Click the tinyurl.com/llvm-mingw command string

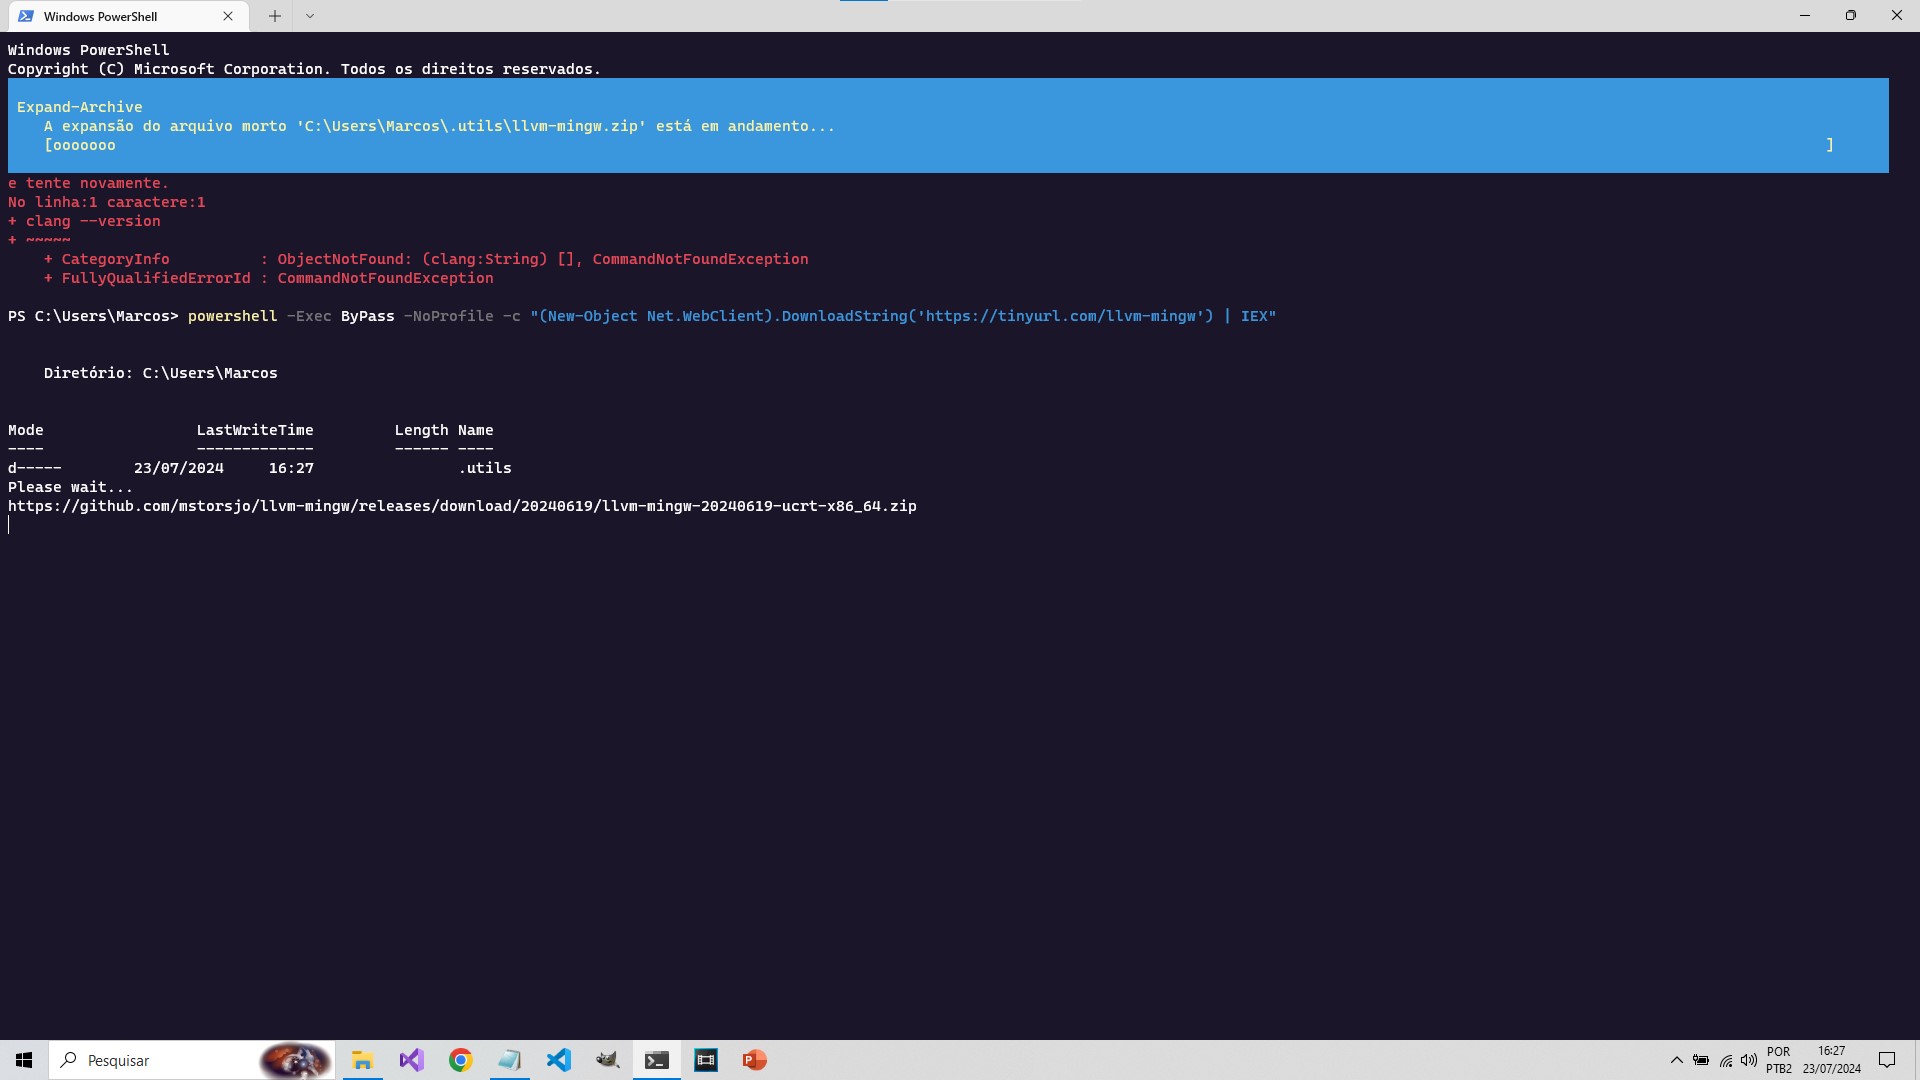(x=903, y=316)
